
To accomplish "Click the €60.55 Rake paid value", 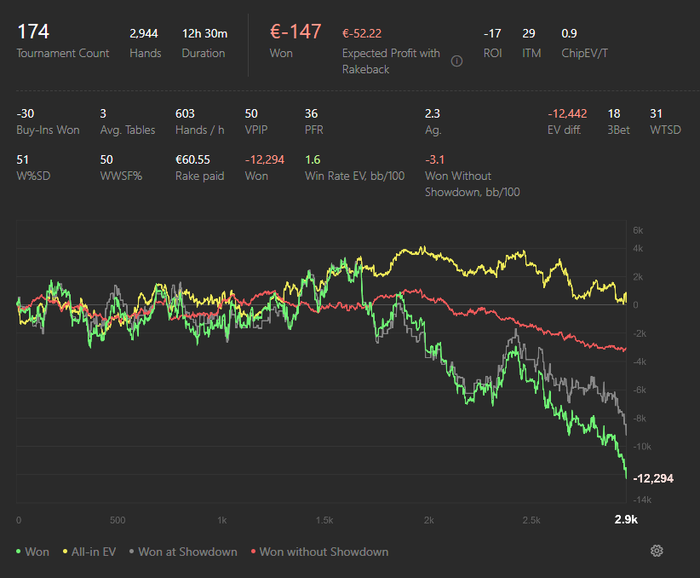I will click(x=192, y=160).
